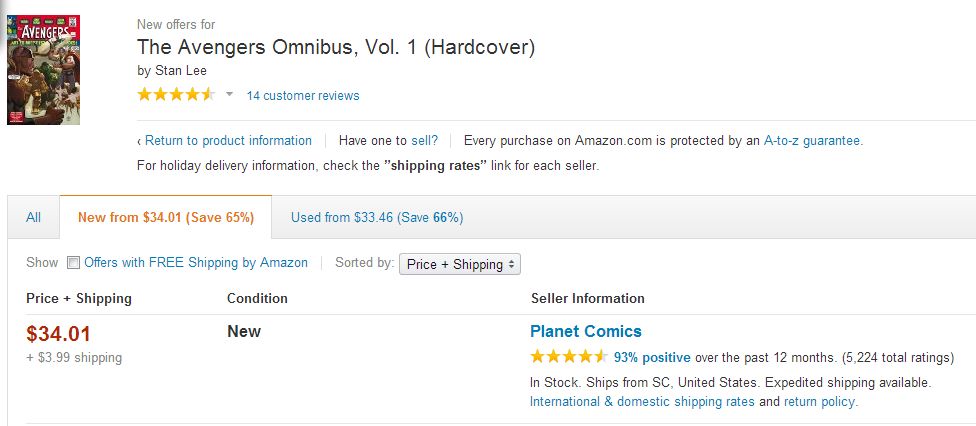The image size is (976, 426).
Task: Click the 'sell?' link
Action: point(425,141)
